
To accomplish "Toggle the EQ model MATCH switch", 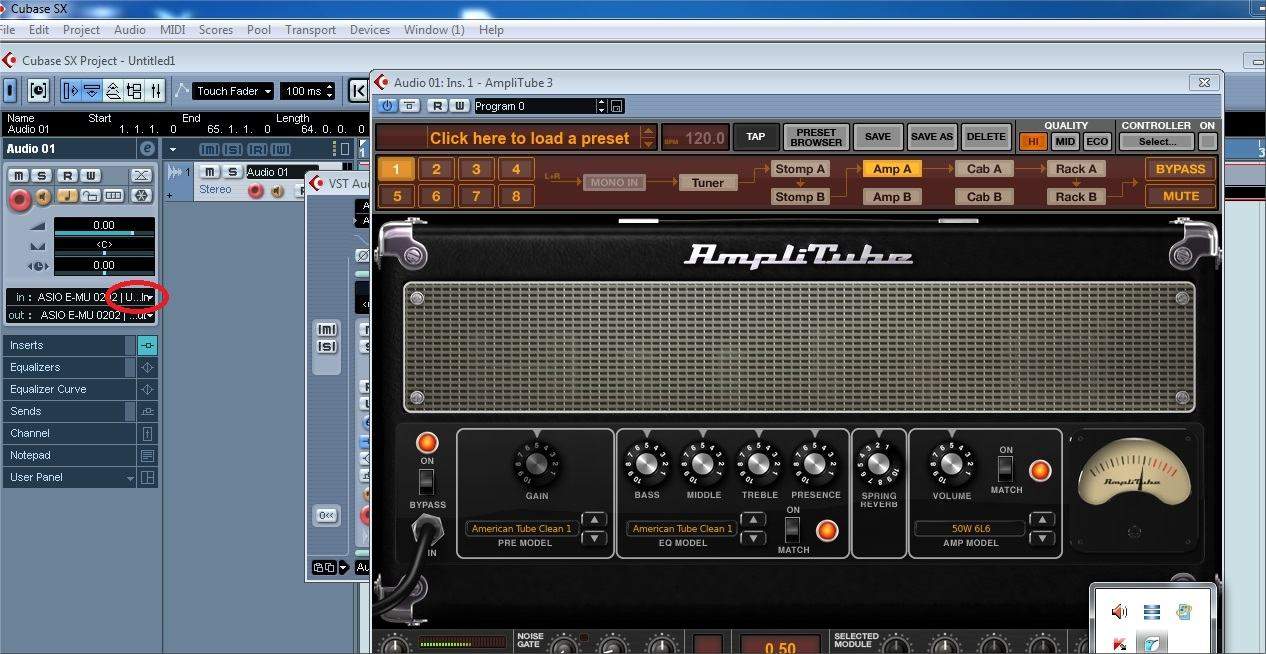I will (x=793, y=529).
